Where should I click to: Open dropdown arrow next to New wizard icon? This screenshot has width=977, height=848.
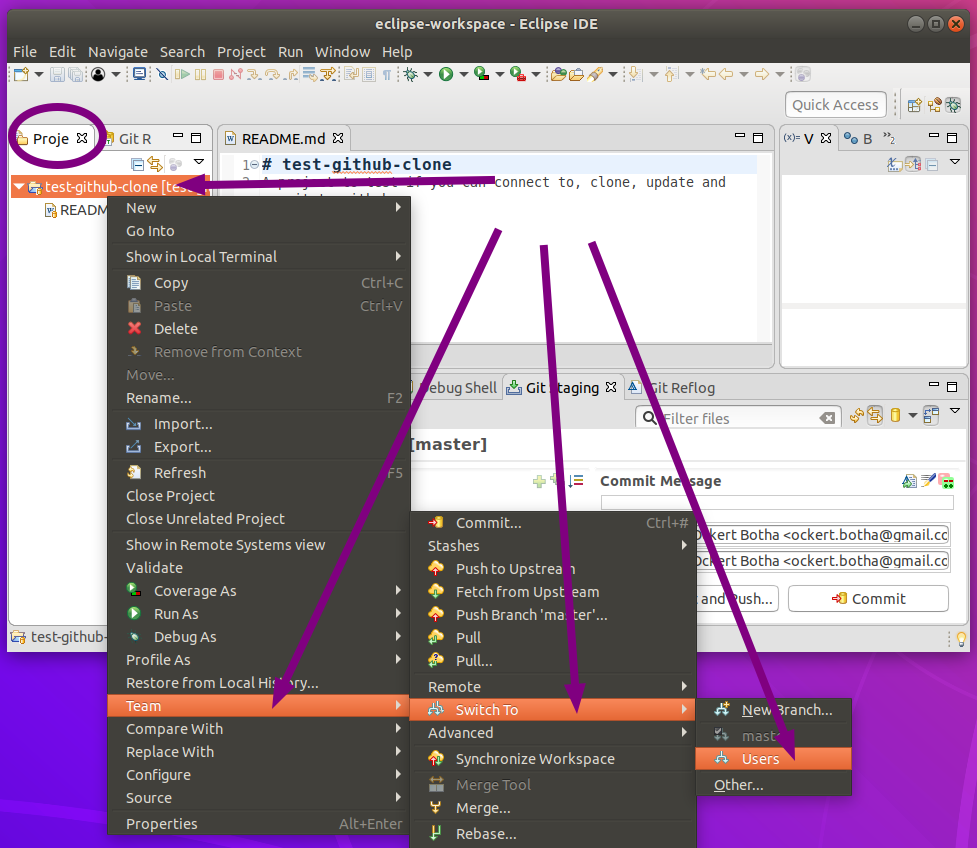tap(39, 75)
